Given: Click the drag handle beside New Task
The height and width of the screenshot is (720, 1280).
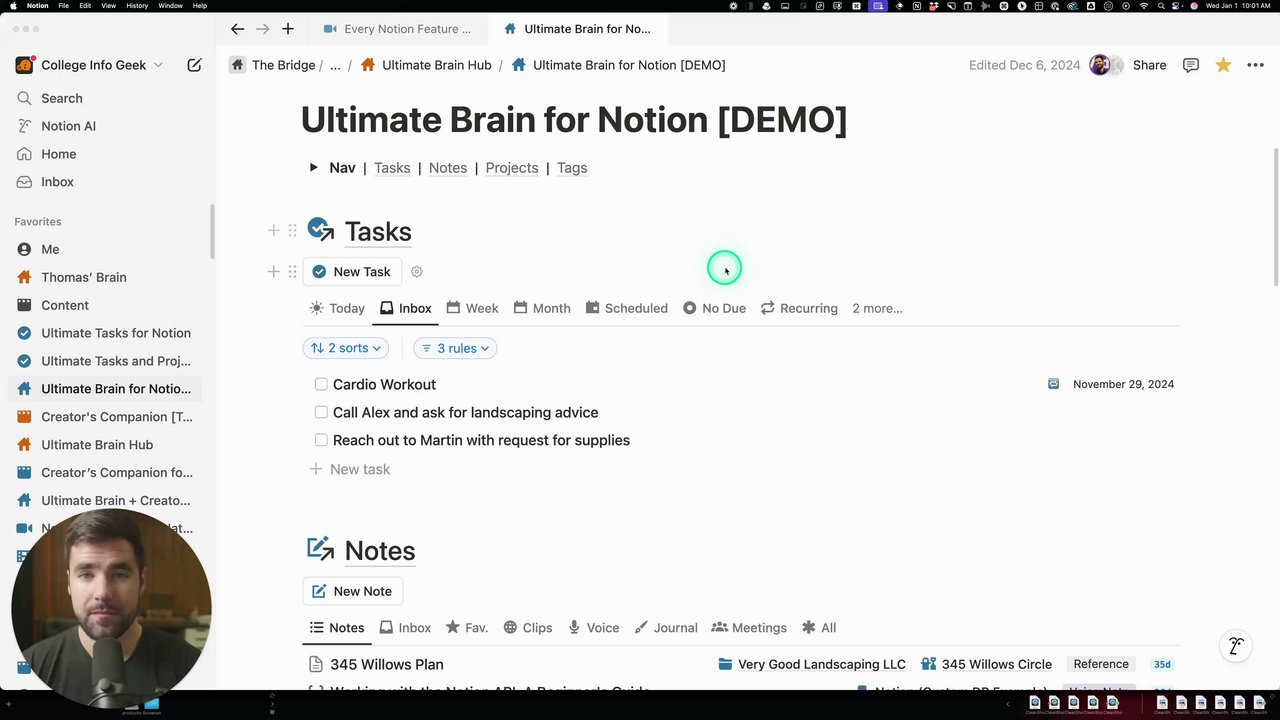Looking at the screenshot, I should tap(292, 272).
